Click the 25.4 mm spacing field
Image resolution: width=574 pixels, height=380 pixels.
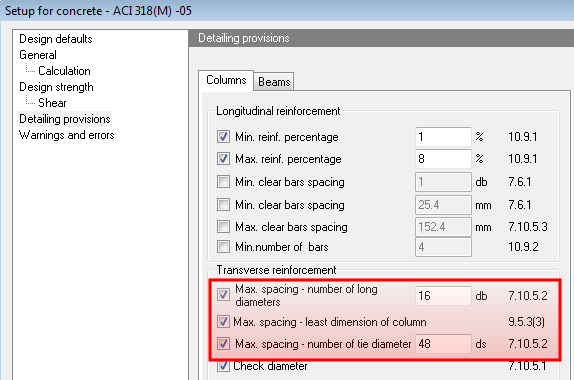coord(443,204)
